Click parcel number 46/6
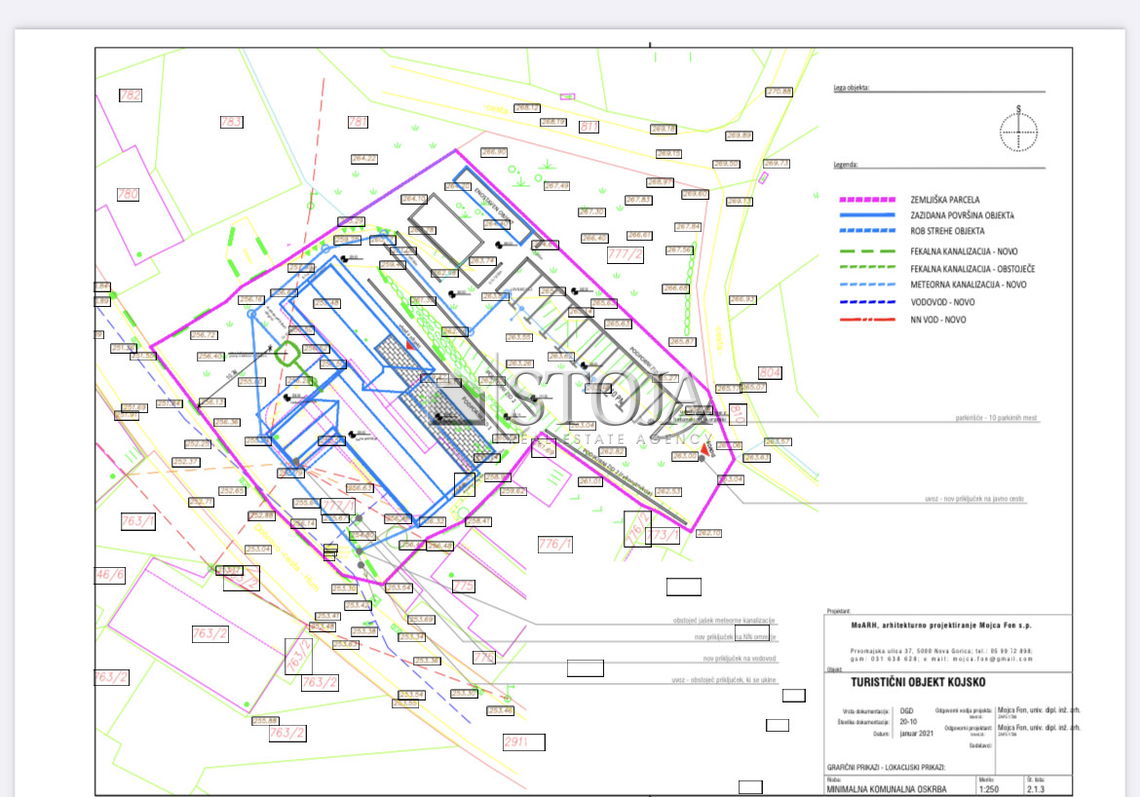 click(111, 575)
